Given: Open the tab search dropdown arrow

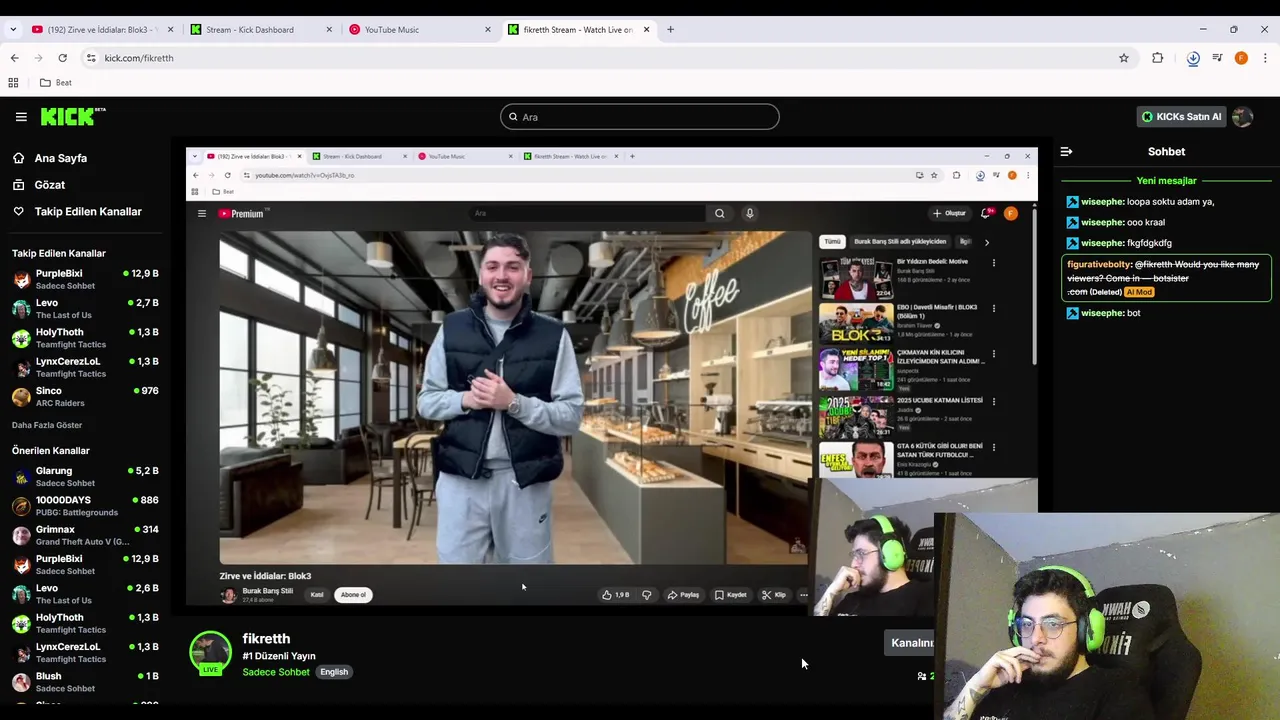Looking at the screenshot, I should (13, 29).
